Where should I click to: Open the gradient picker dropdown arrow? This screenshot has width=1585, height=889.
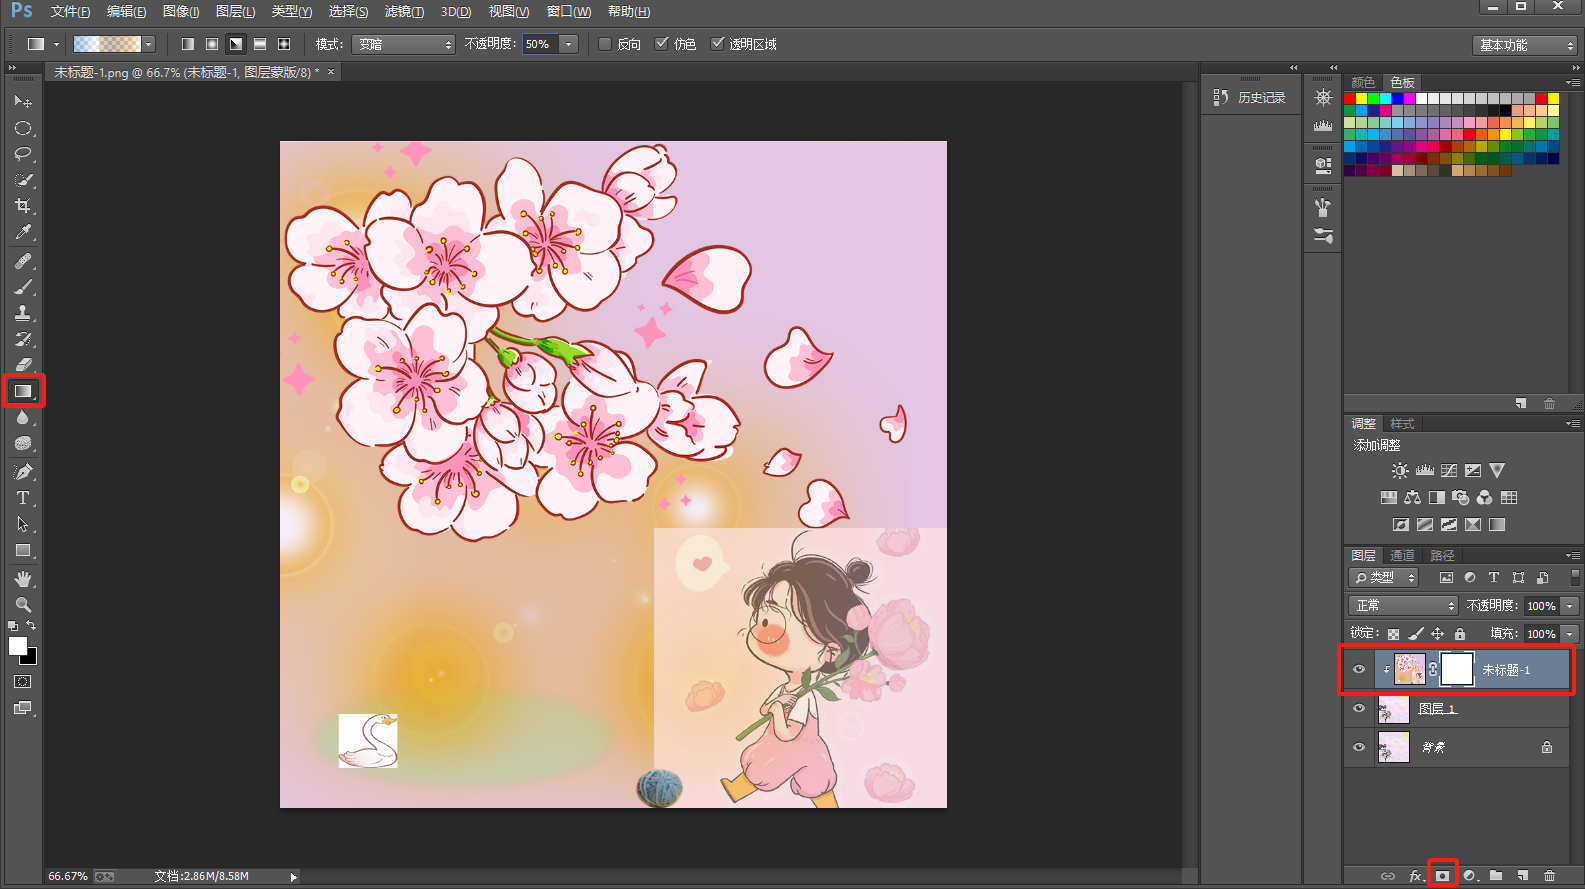click(149, 44)
